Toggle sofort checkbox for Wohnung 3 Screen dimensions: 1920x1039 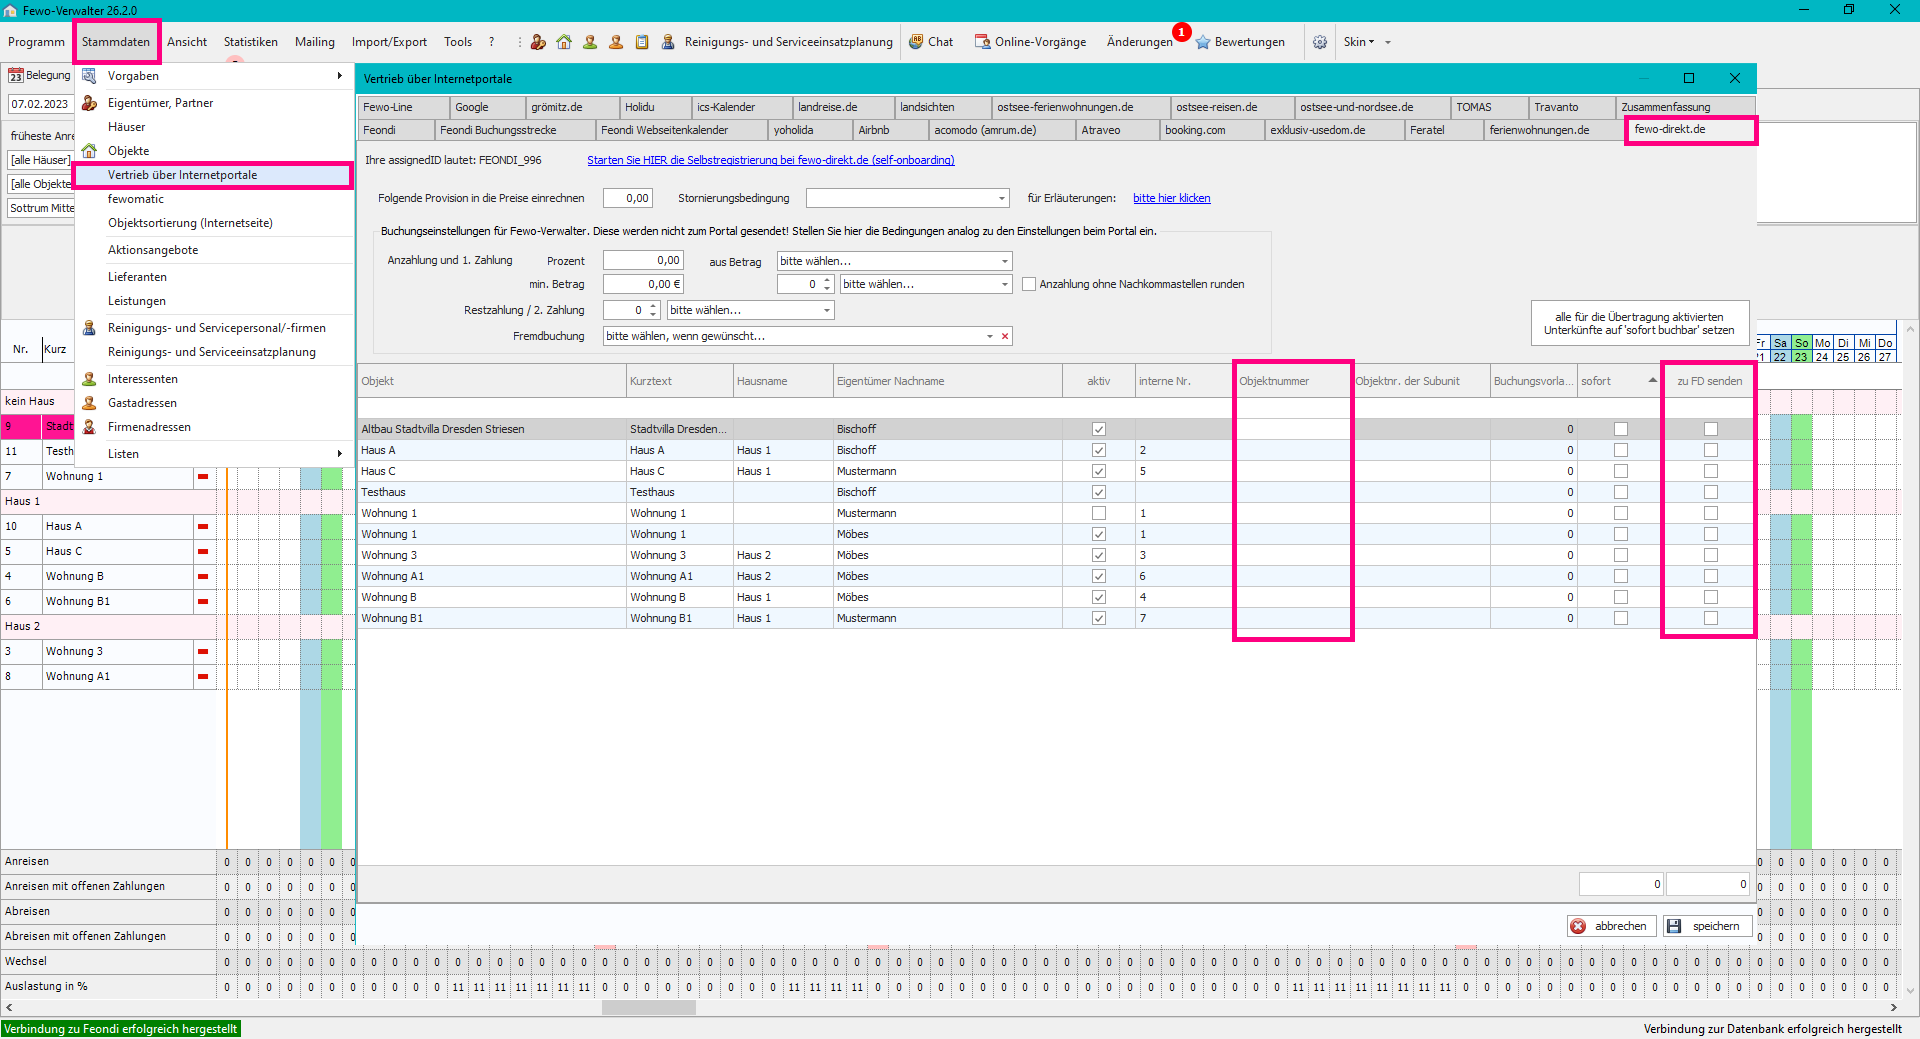click(x=1621, y=555)
